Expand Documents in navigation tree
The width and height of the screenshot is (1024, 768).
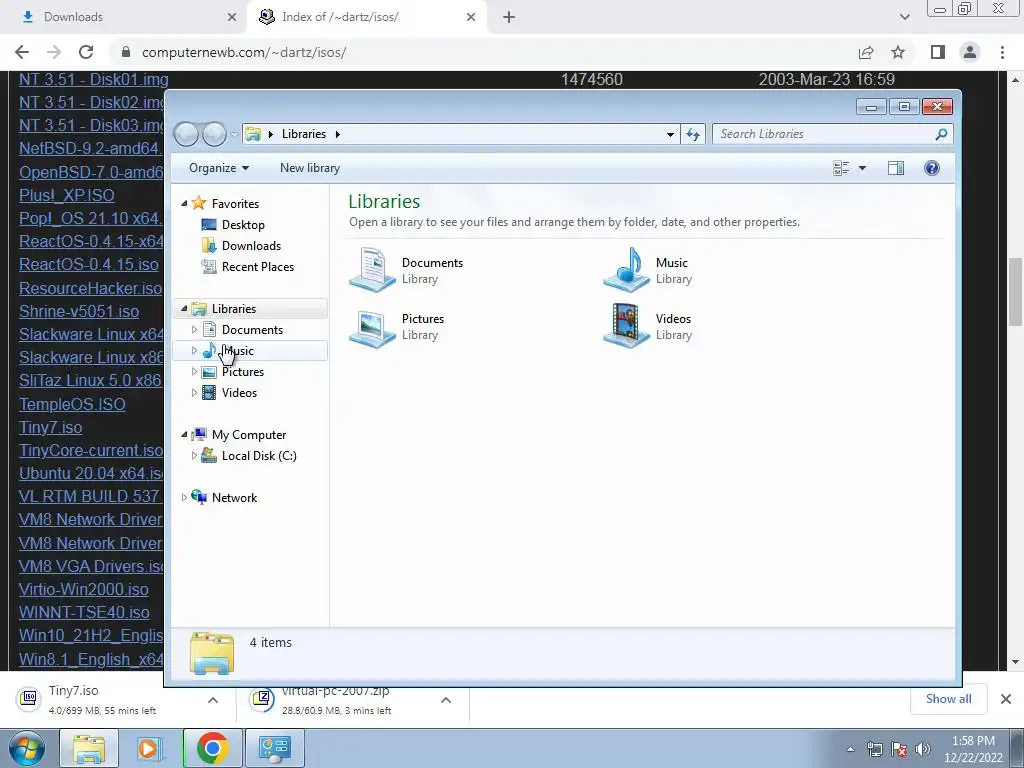[x=194, y=330]
